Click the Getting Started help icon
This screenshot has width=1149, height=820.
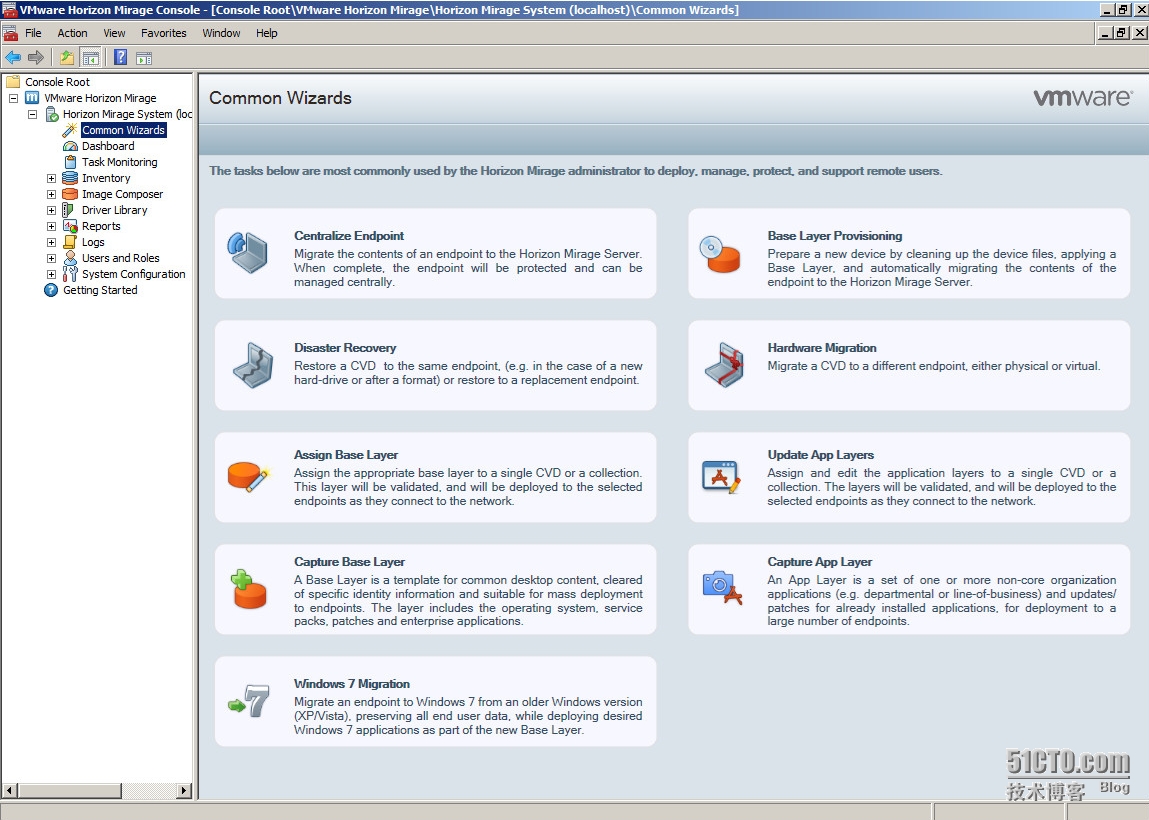pyautogui.click(x=51, y=290)
